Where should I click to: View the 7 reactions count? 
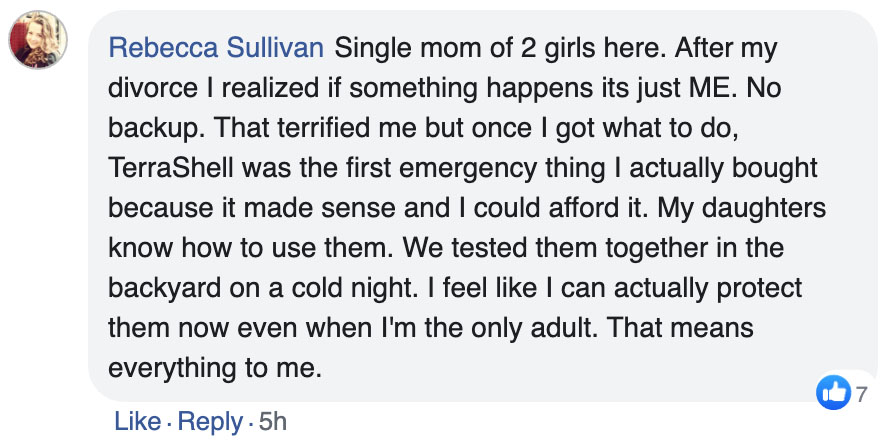pos(861,394)
